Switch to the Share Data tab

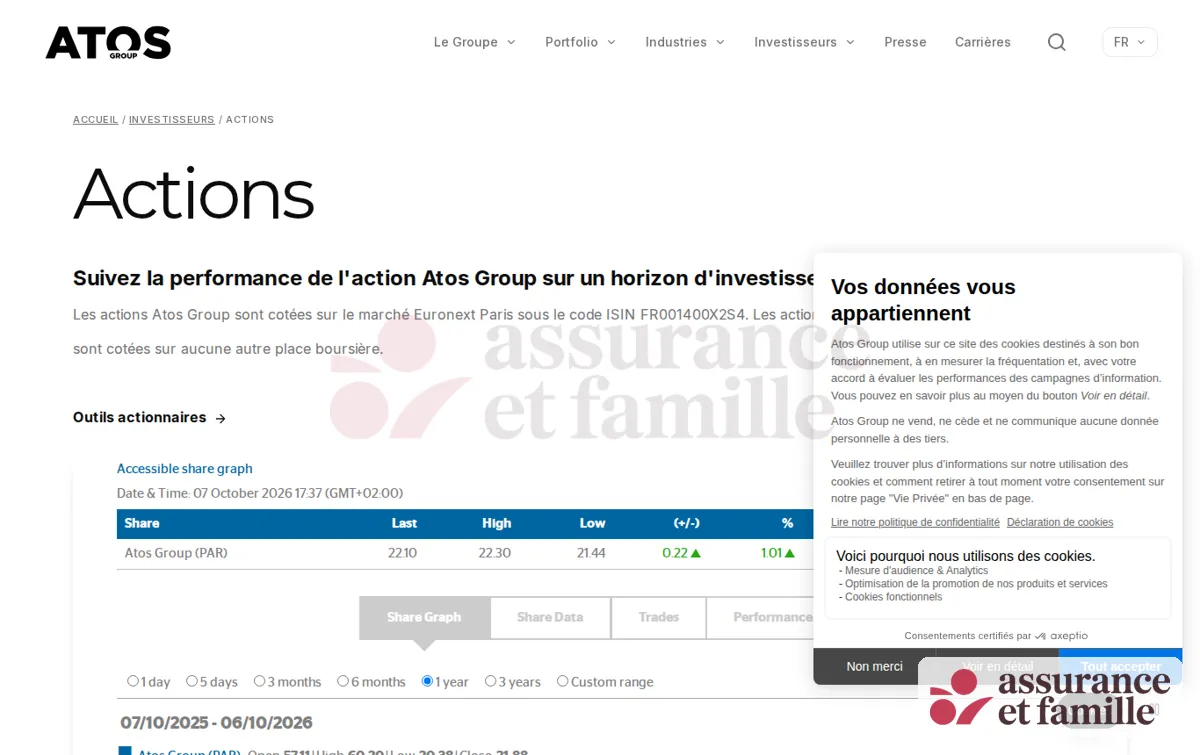(550, 618)
